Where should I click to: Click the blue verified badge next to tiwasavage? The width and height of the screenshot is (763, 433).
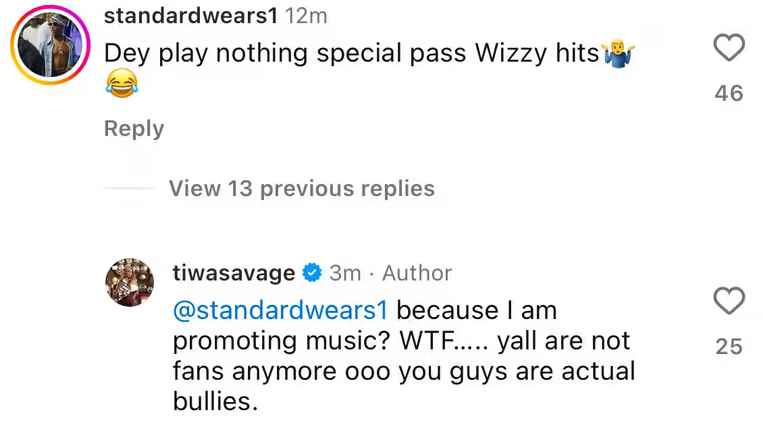coord(312,272)
